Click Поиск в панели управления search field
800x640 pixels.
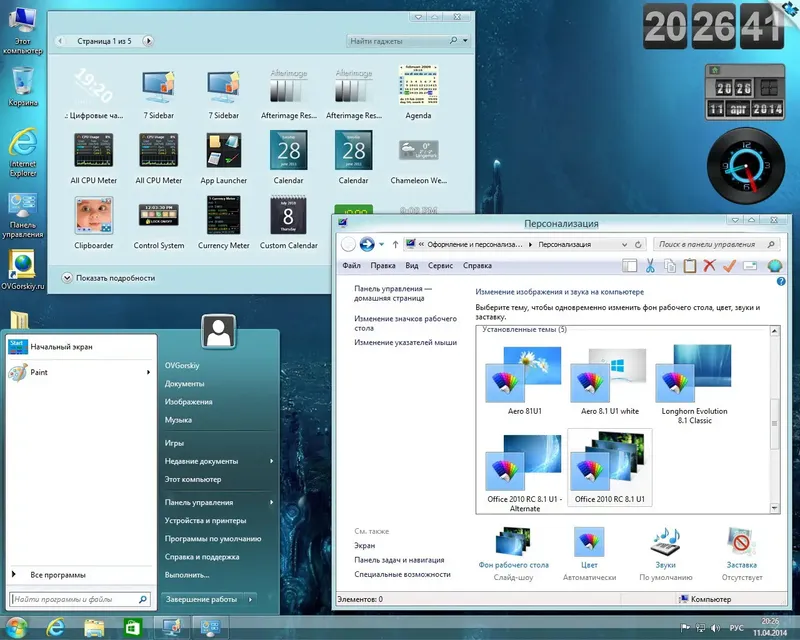pyautogui.click(x=716, y=244)
